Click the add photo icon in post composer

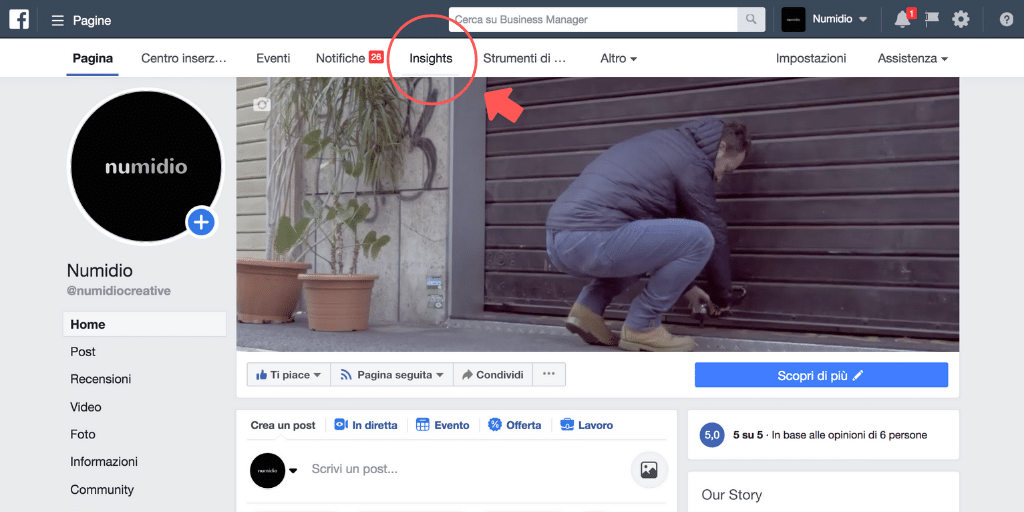tap(648, 470)
